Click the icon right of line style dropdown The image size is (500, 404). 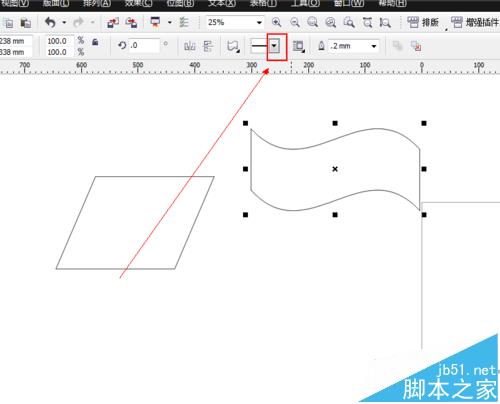pos(298,46)
